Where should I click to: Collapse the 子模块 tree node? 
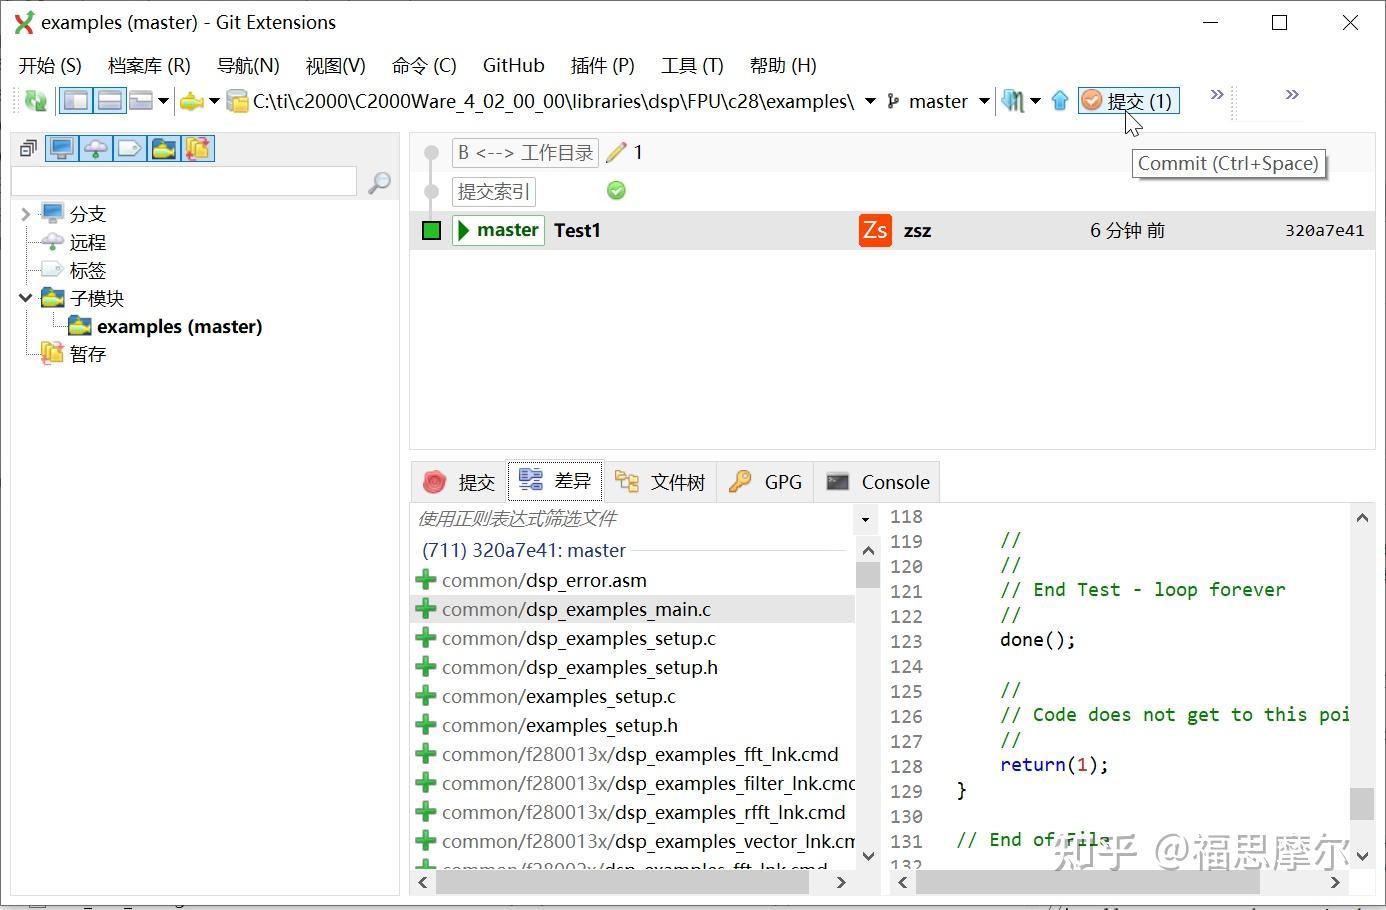tap(24, 297)
